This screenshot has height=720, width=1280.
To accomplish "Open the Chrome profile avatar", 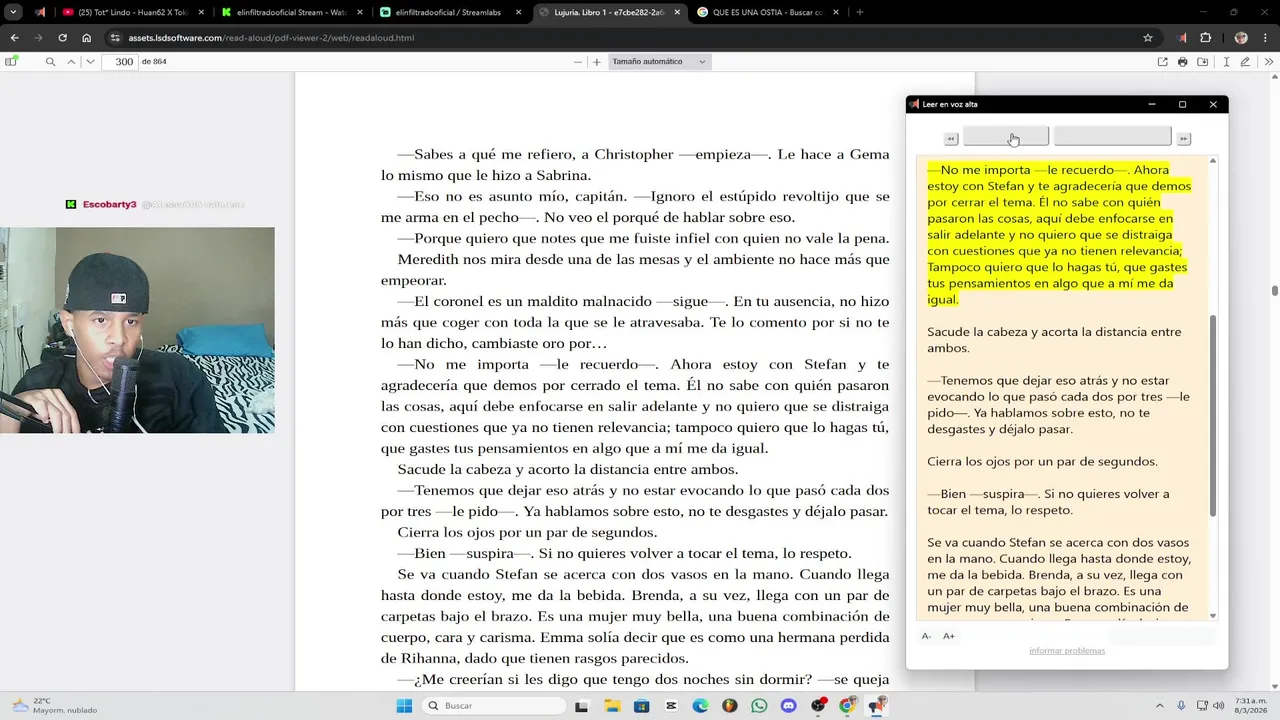I will click(x=1241, y=38).
